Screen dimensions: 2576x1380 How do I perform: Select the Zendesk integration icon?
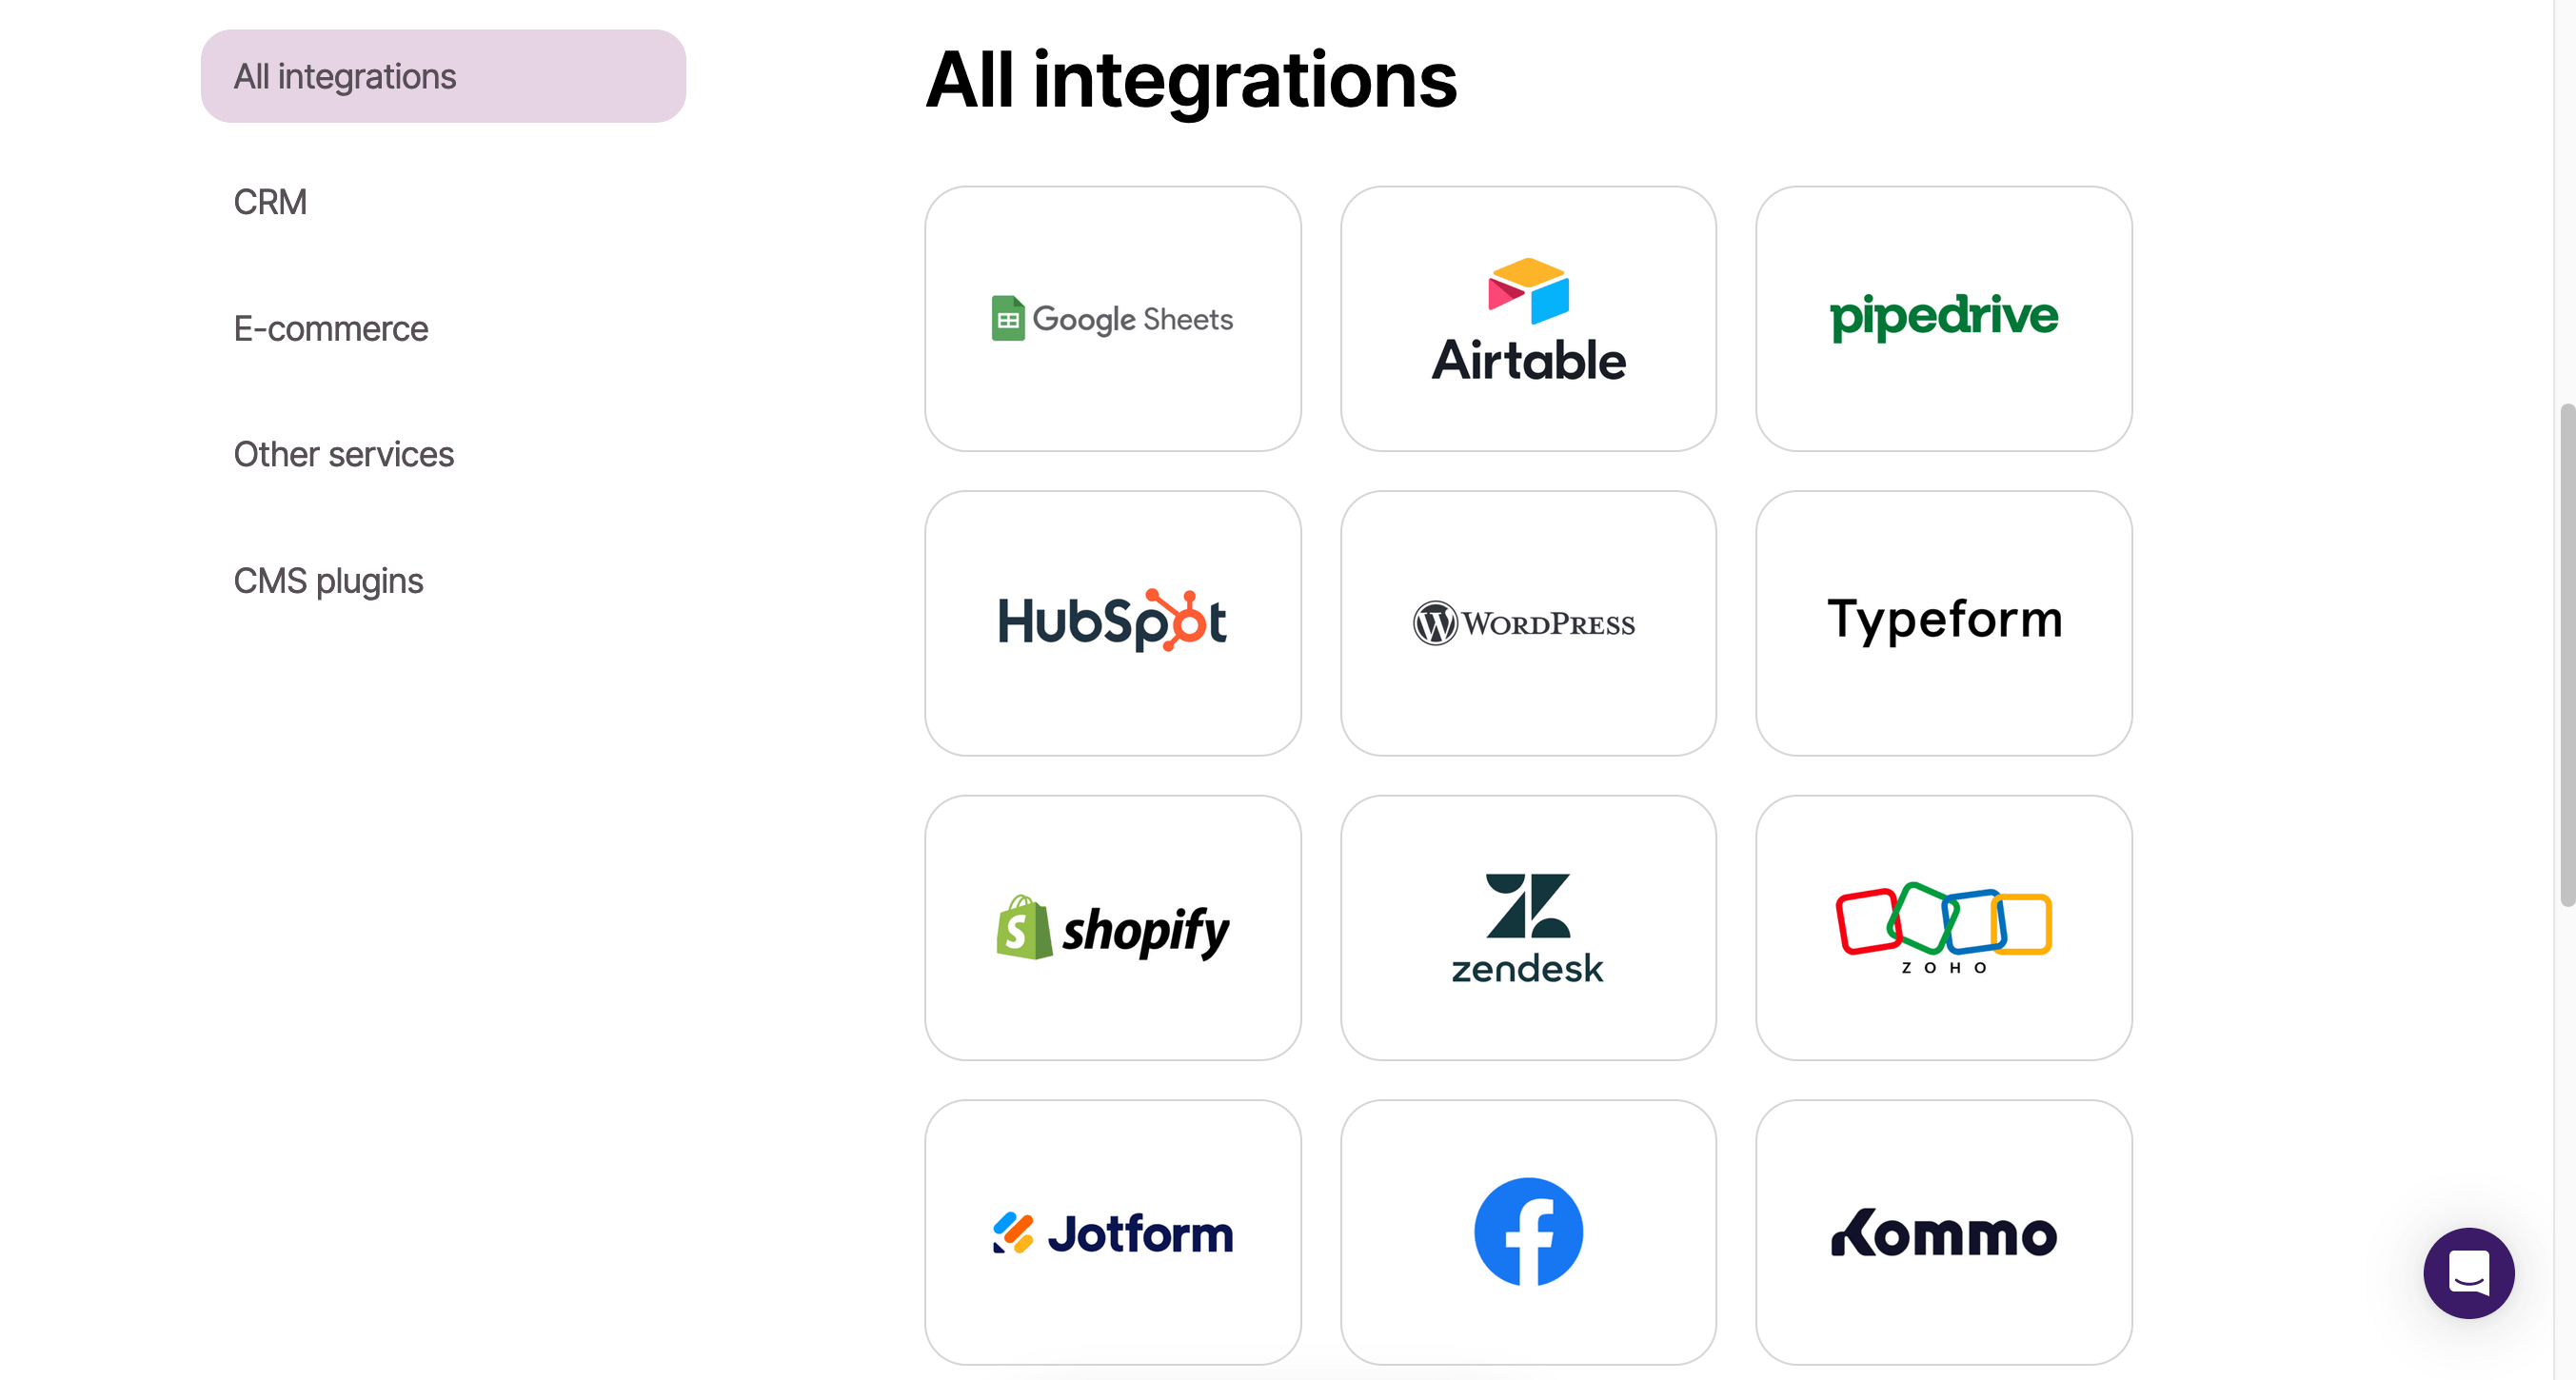(1527, 927)
